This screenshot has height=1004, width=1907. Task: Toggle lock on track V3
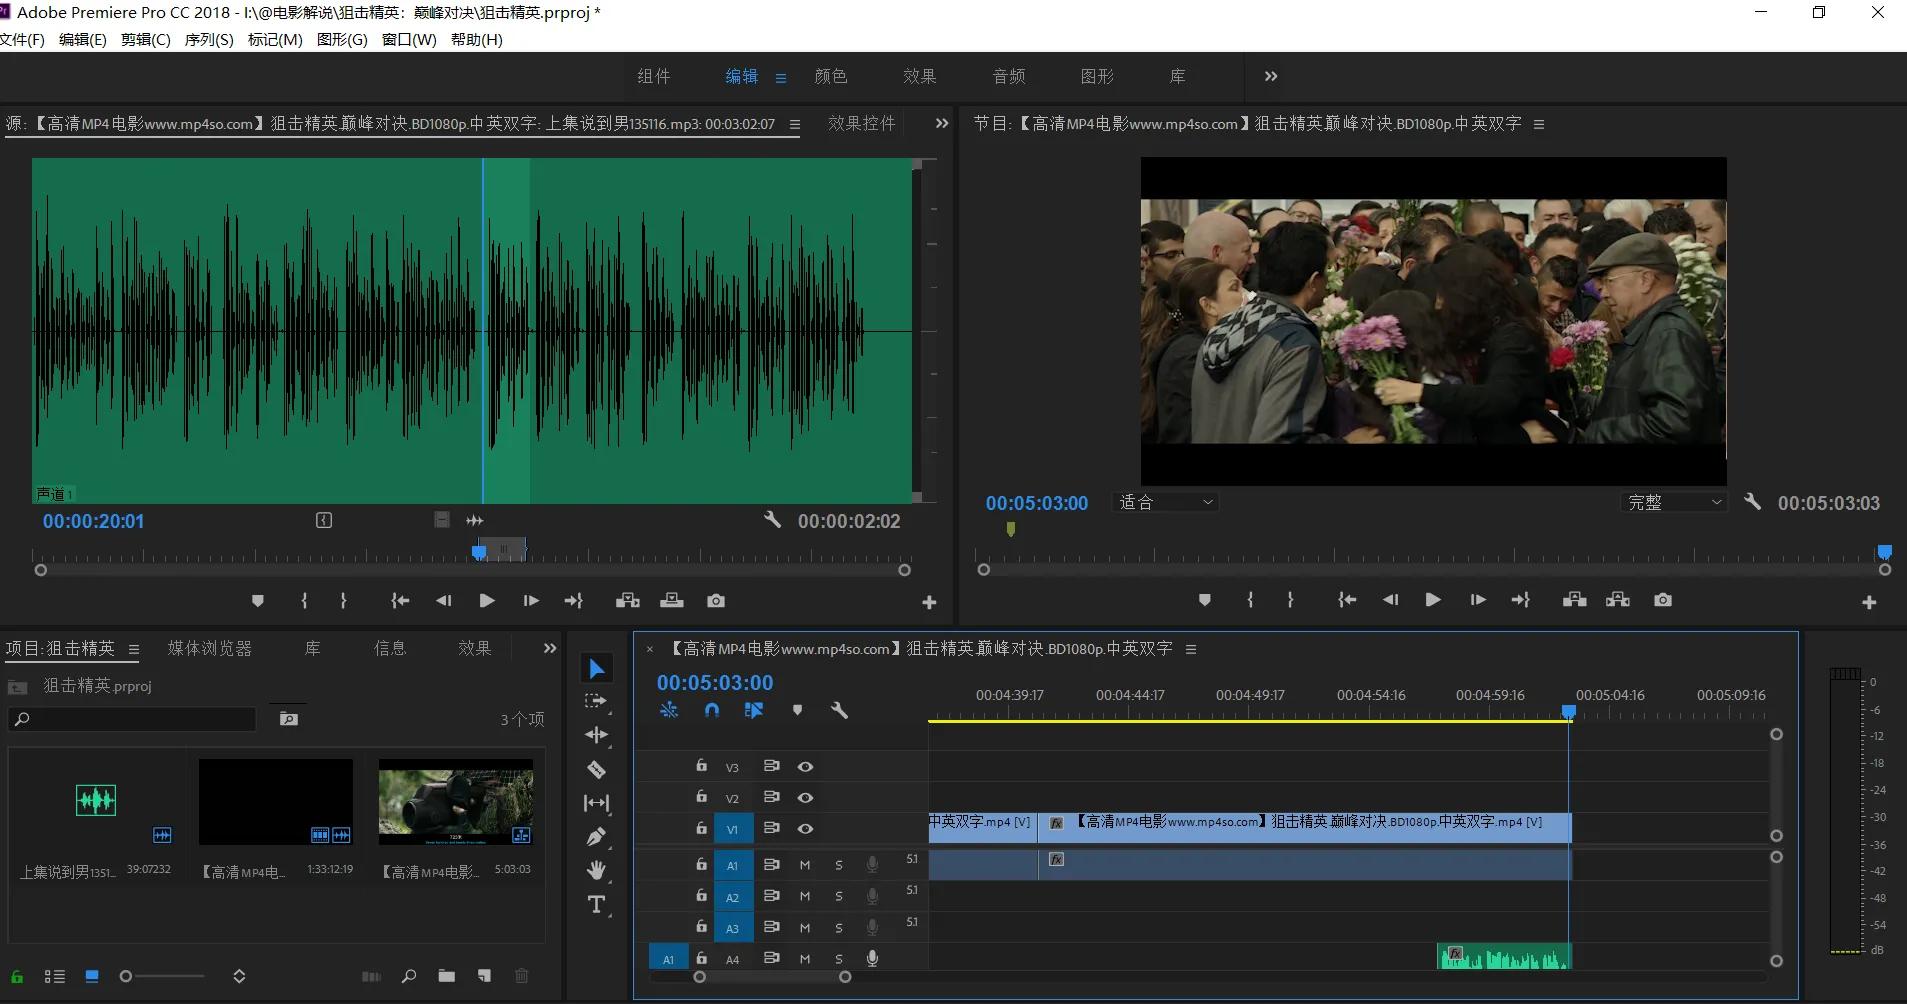tap(702, 766)
